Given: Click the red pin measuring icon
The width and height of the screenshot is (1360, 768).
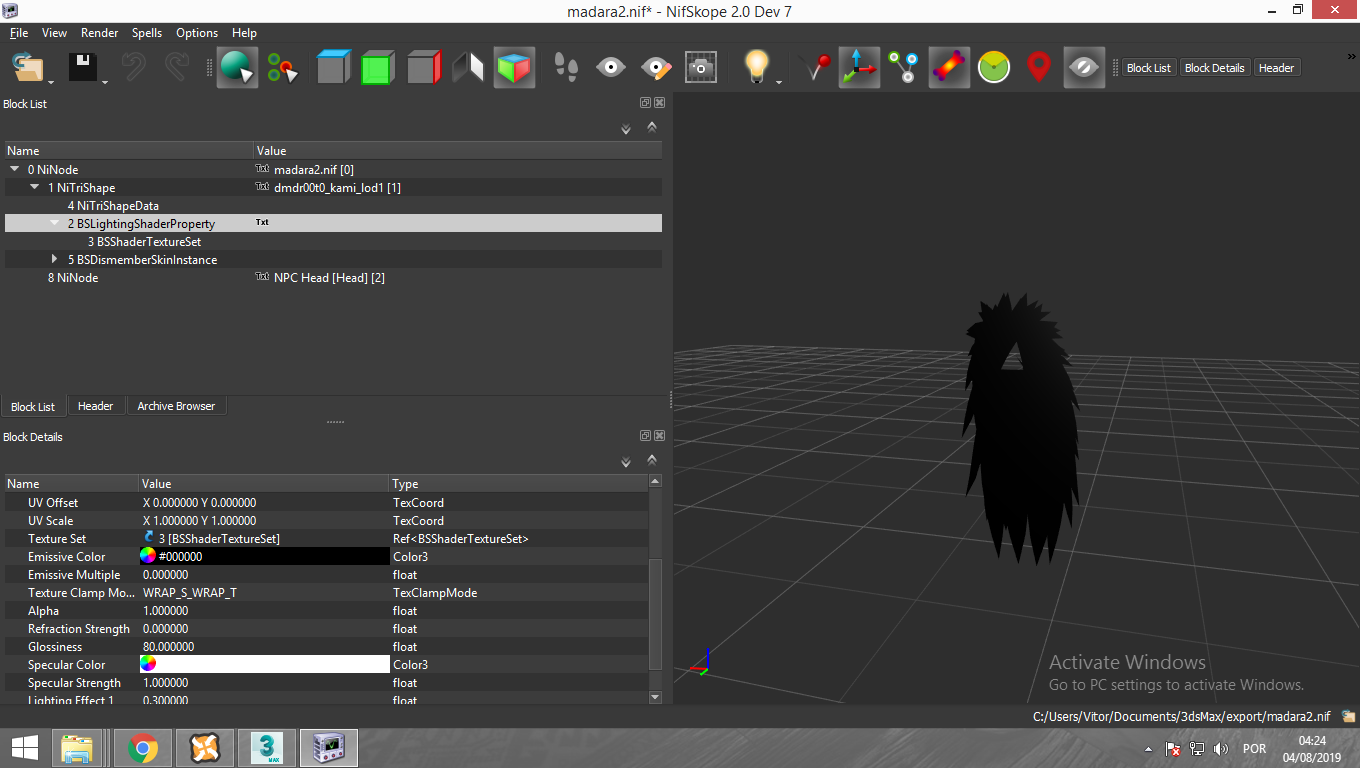Looking at the screenshot, I should [816, 68].
